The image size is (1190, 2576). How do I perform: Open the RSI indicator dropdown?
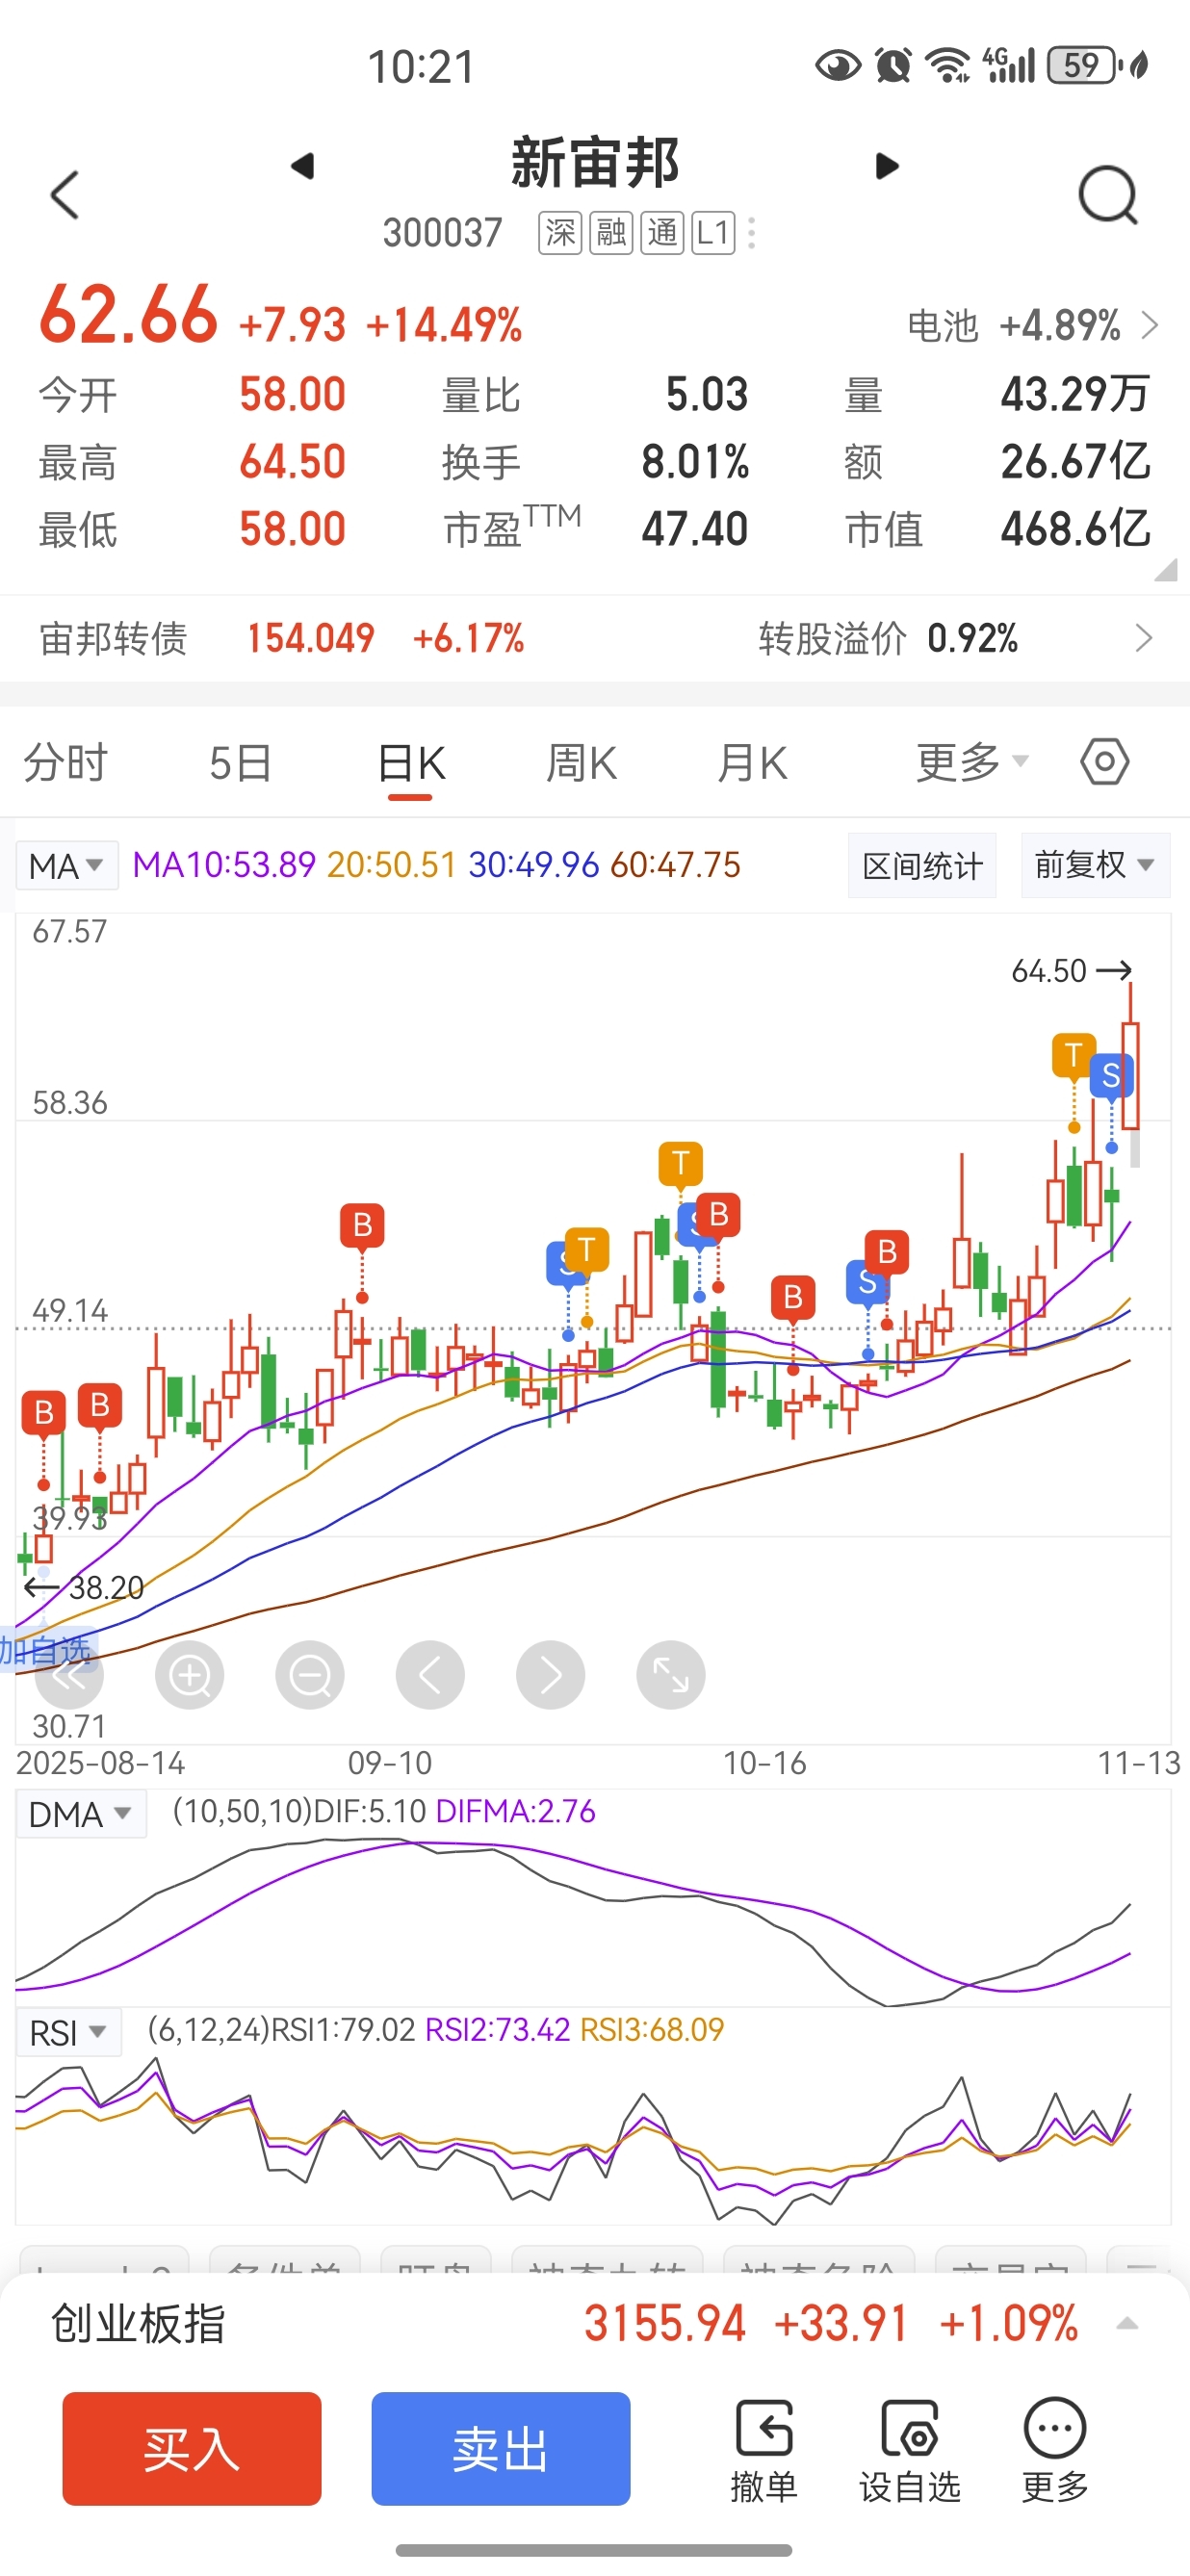coord(69,2033)
